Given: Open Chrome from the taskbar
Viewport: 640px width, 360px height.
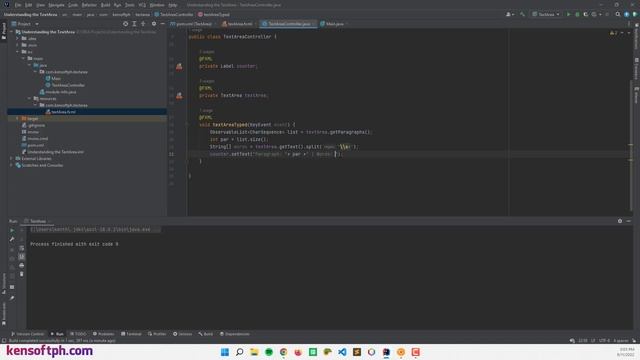Looking at the screenshot, I should point(284,352).
